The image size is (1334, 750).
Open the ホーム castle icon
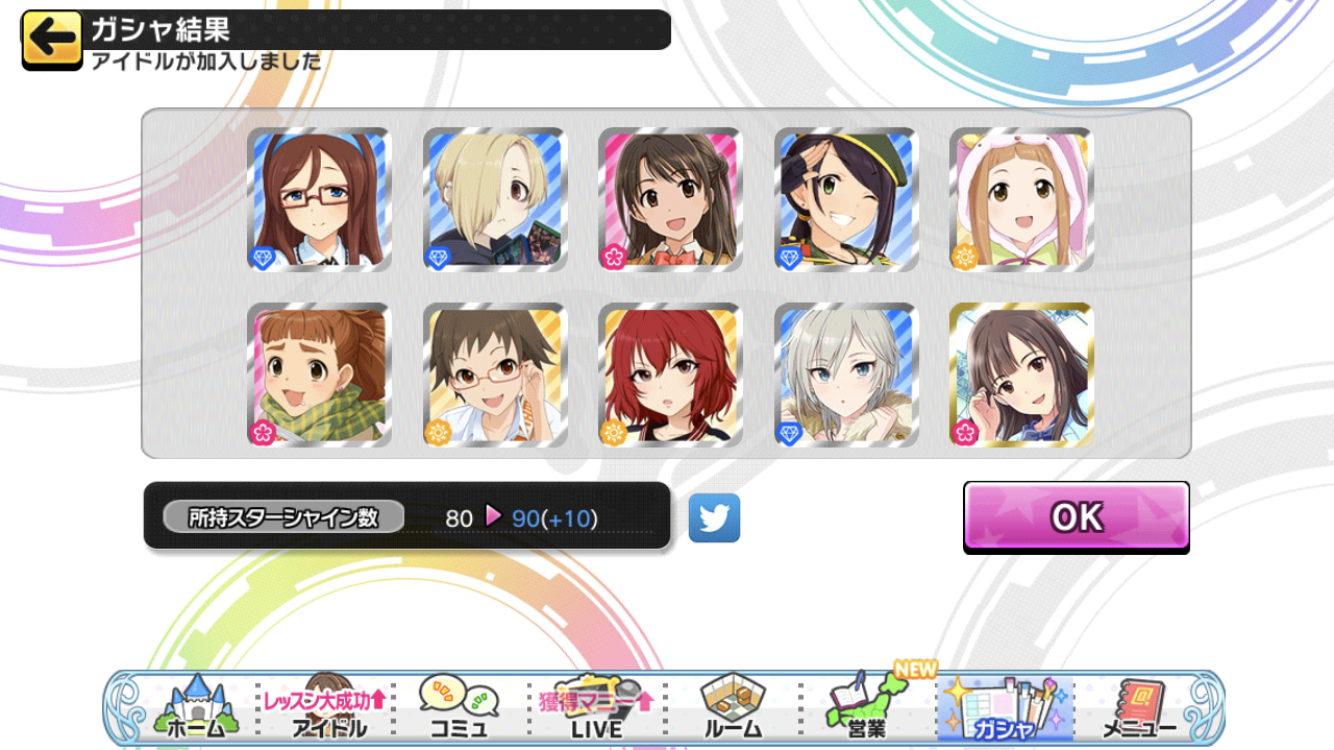197,708
